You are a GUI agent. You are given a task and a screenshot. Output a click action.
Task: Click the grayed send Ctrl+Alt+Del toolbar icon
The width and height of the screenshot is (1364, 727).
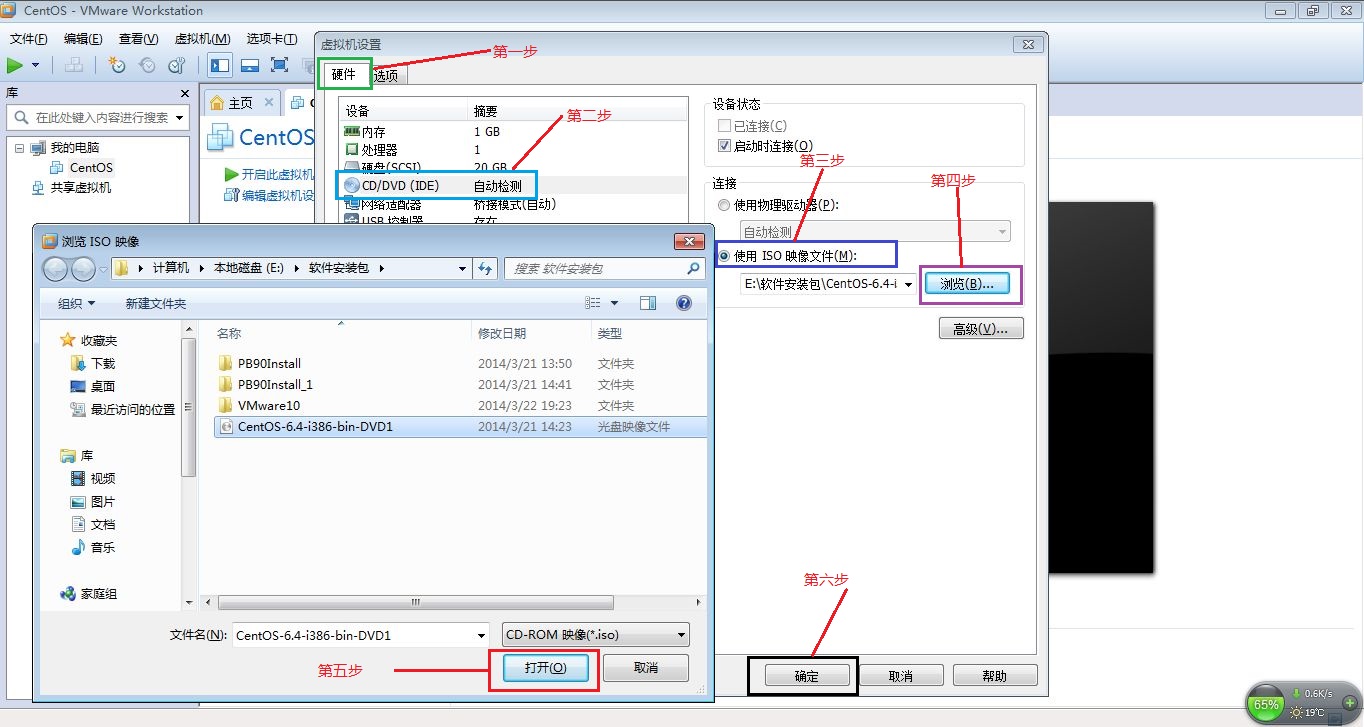coord(74,66)
